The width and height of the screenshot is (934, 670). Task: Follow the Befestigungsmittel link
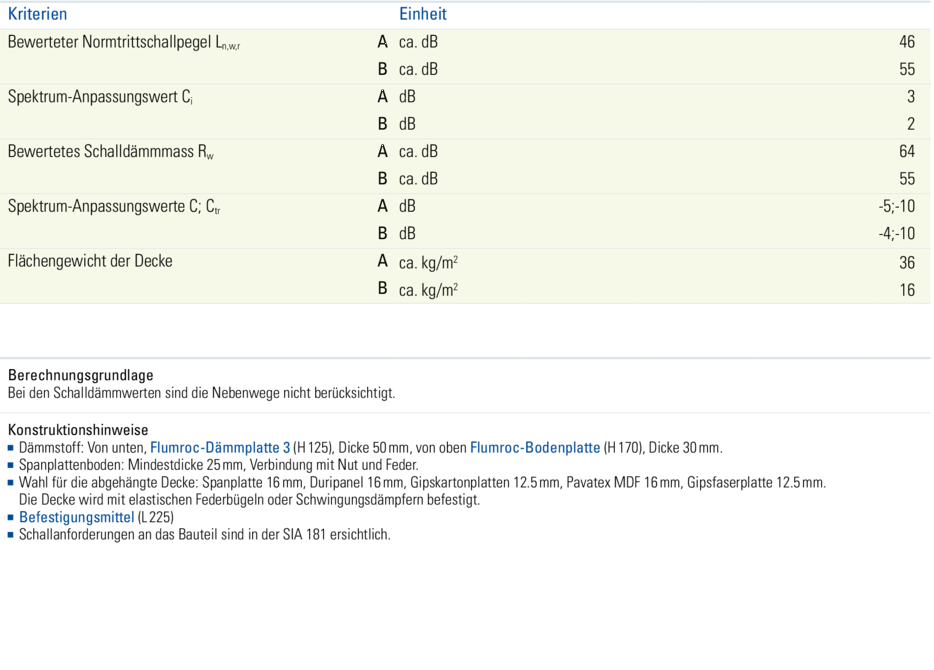[76, 517]
